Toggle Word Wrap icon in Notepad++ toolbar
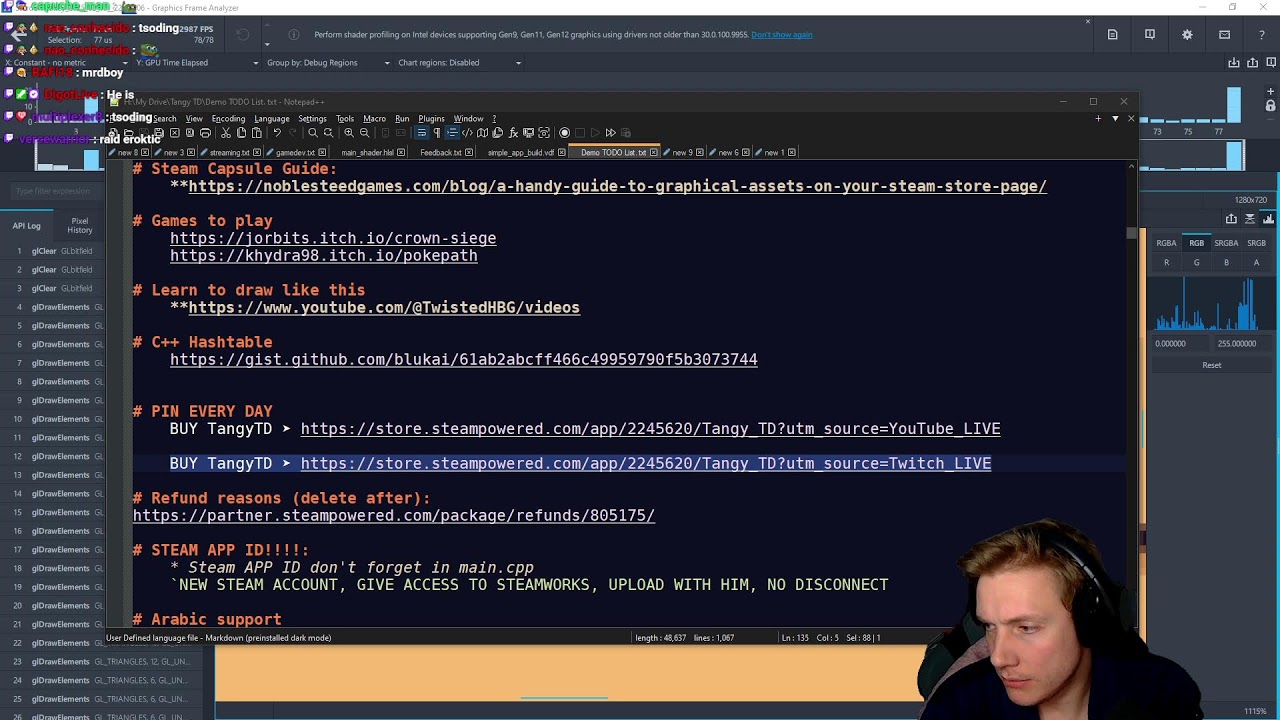Image resolution: width=1280 pixels, height=720 pixels. [x=421, y=133]
